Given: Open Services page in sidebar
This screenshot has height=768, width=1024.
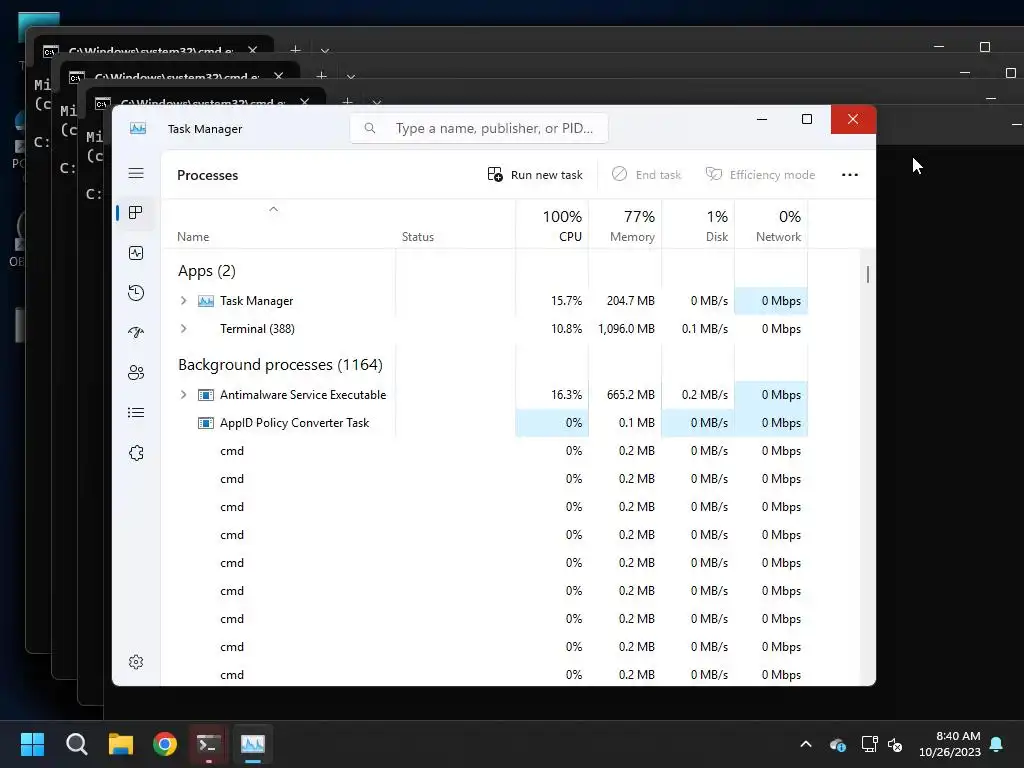Looking at the screenshot, I should pyautogui.click(x=136, y=453).
